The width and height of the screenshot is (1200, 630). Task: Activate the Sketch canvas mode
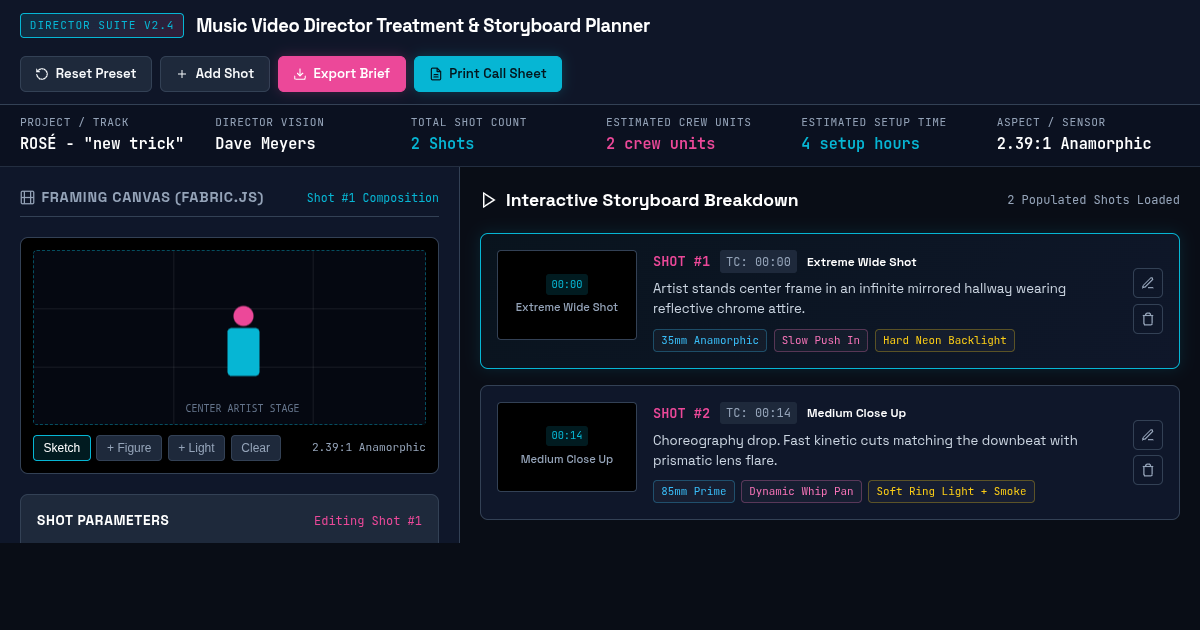pyautogui.click(x=62, y=448)
